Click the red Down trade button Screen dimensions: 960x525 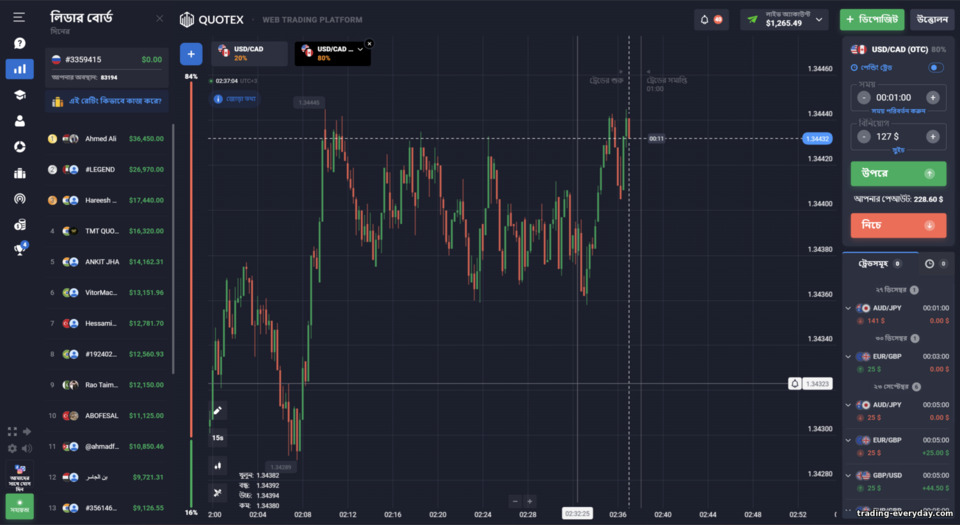[898, 225]
